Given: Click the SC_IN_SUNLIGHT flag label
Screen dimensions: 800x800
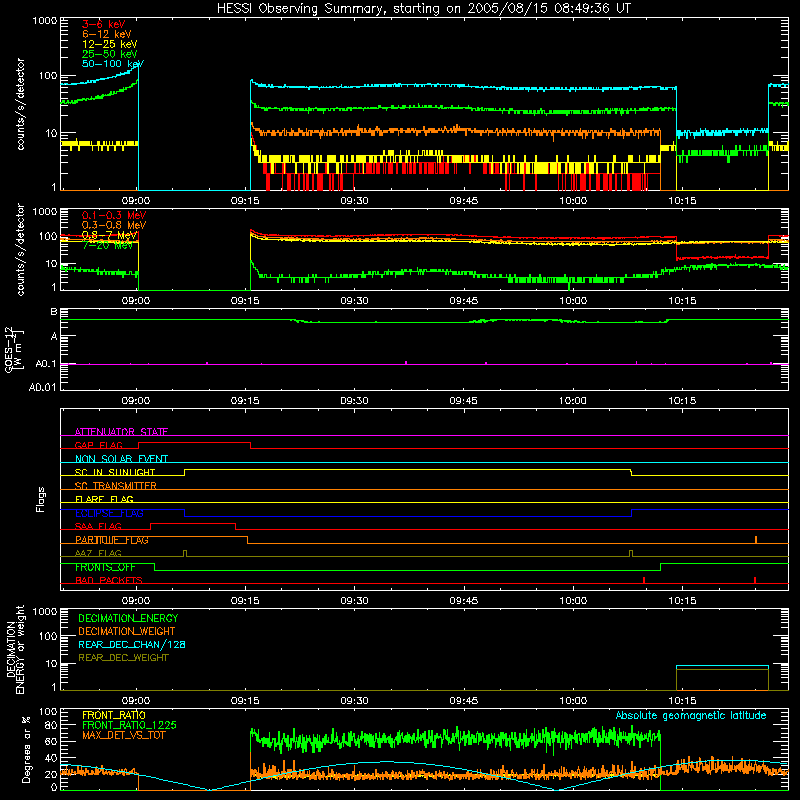Looking at the screenshot, I should tap(115, 472).
